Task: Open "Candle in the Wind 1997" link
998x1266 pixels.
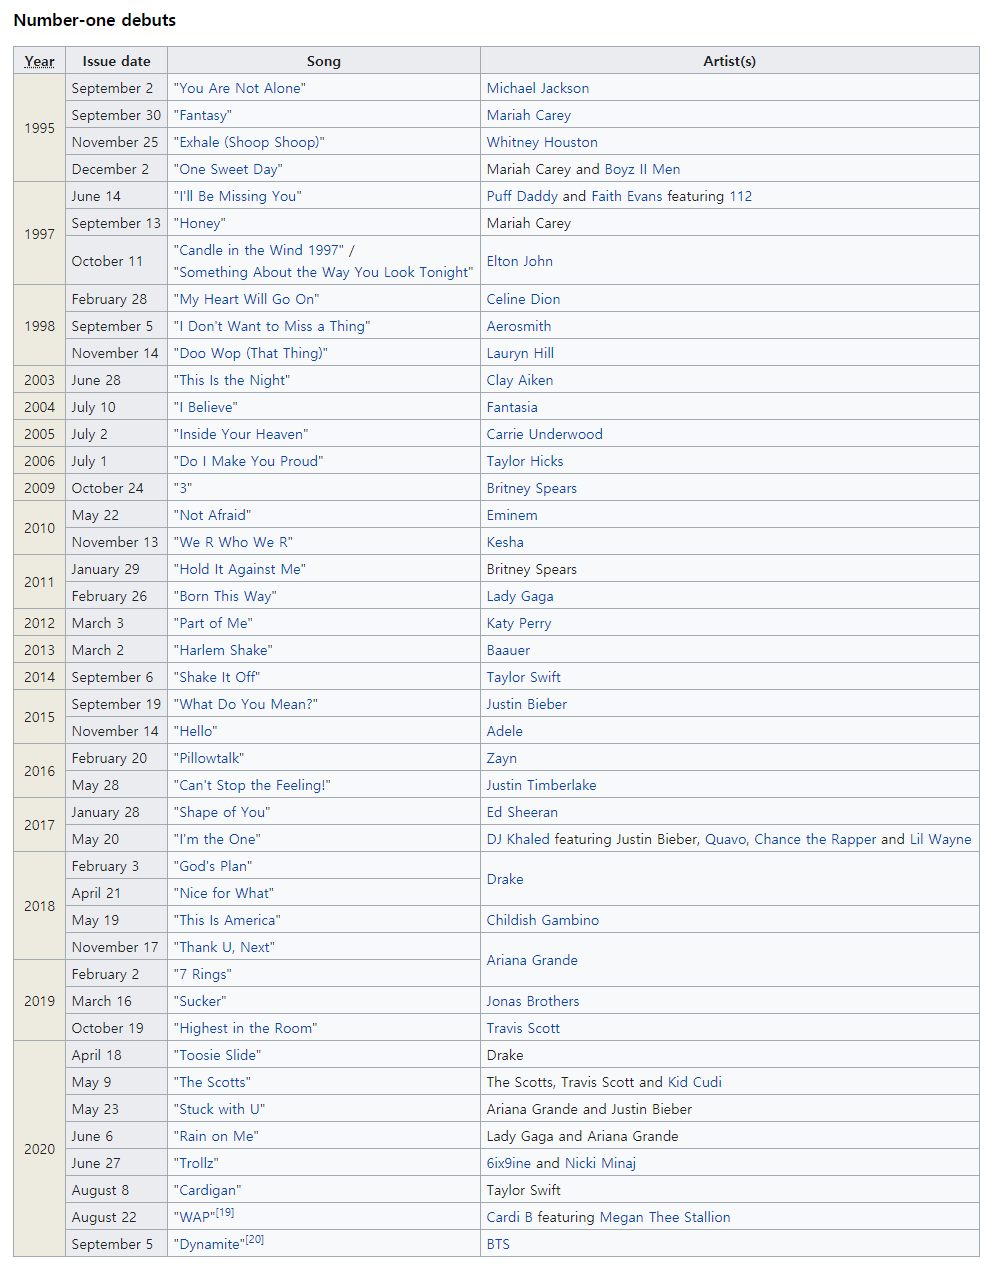Action: [x=260, y=250]
